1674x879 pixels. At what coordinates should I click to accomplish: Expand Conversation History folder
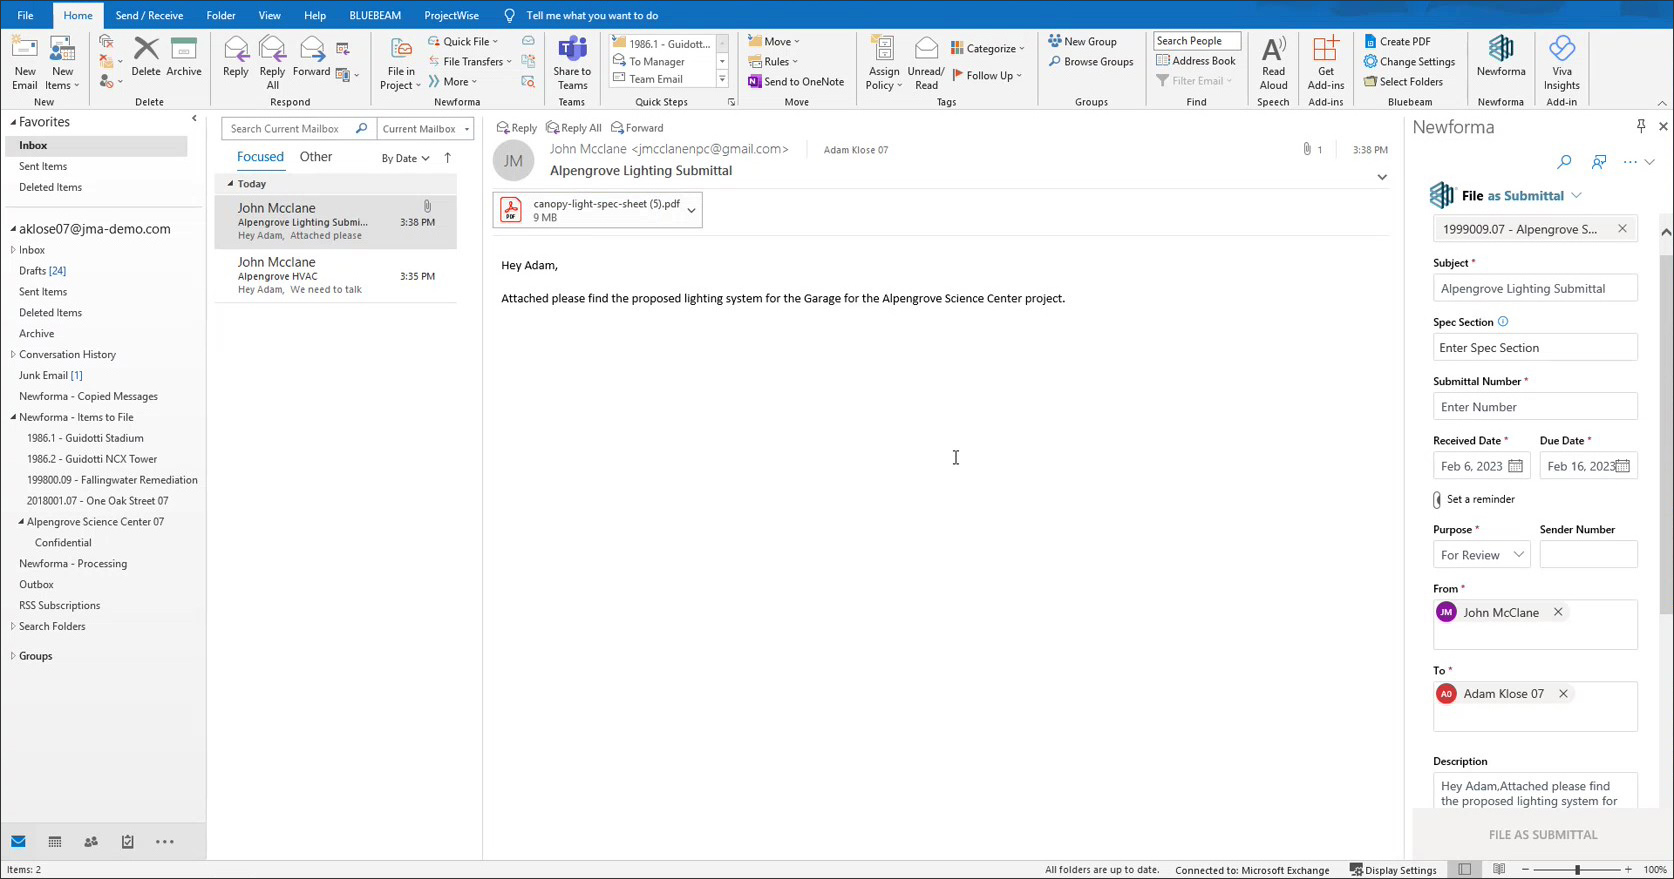tap(13, 355)
